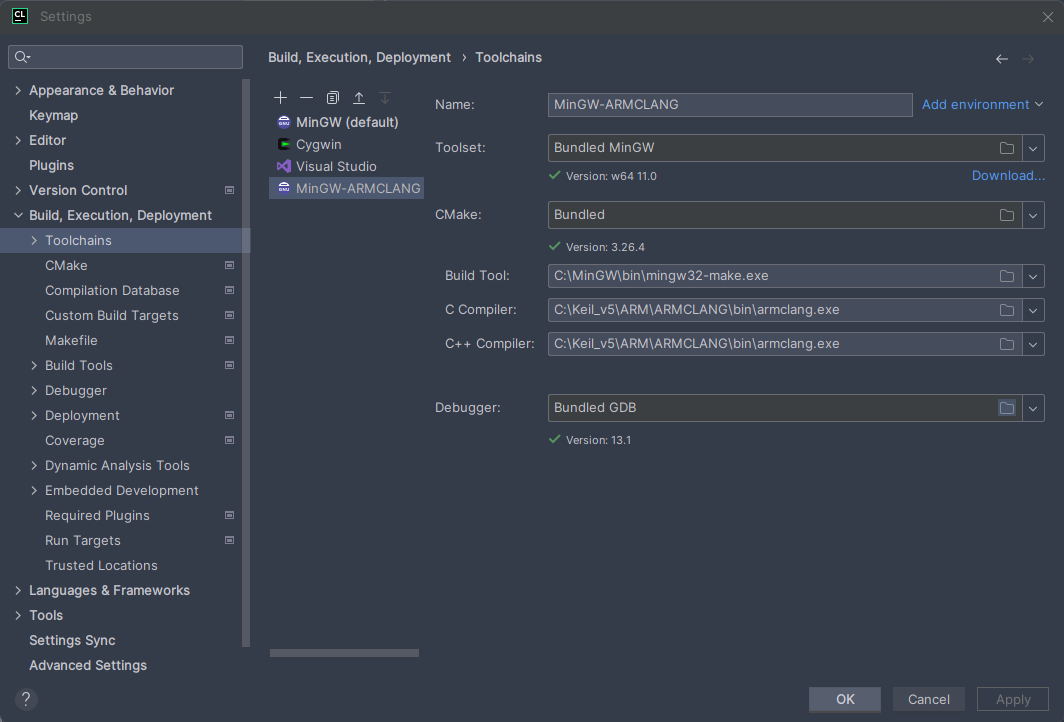Select MinGW-ARMCLANG toolchain entry
The image size is (1064, 722).
pos(346,188)
